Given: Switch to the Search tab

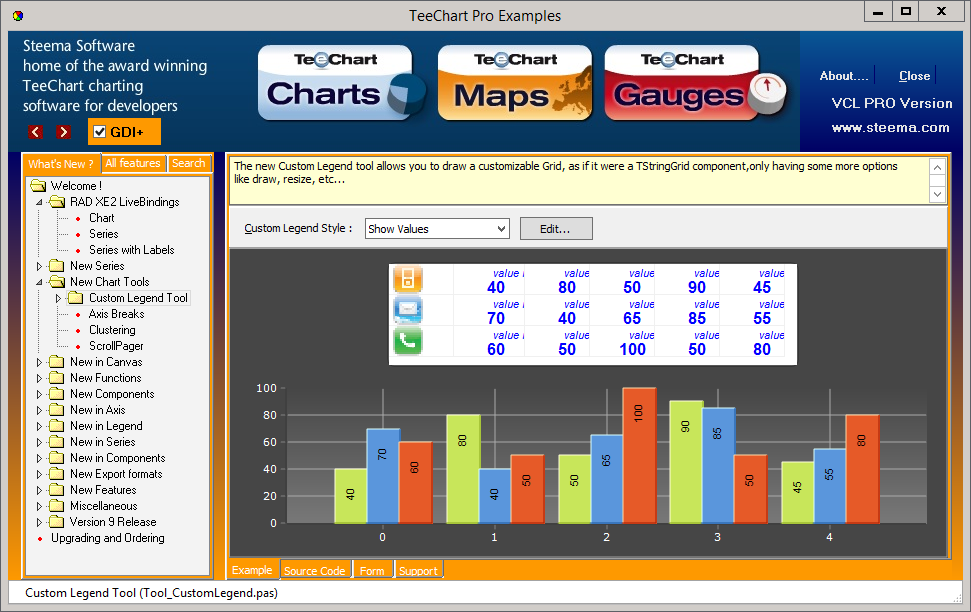Looking at the screenshot, I should 188,163.
